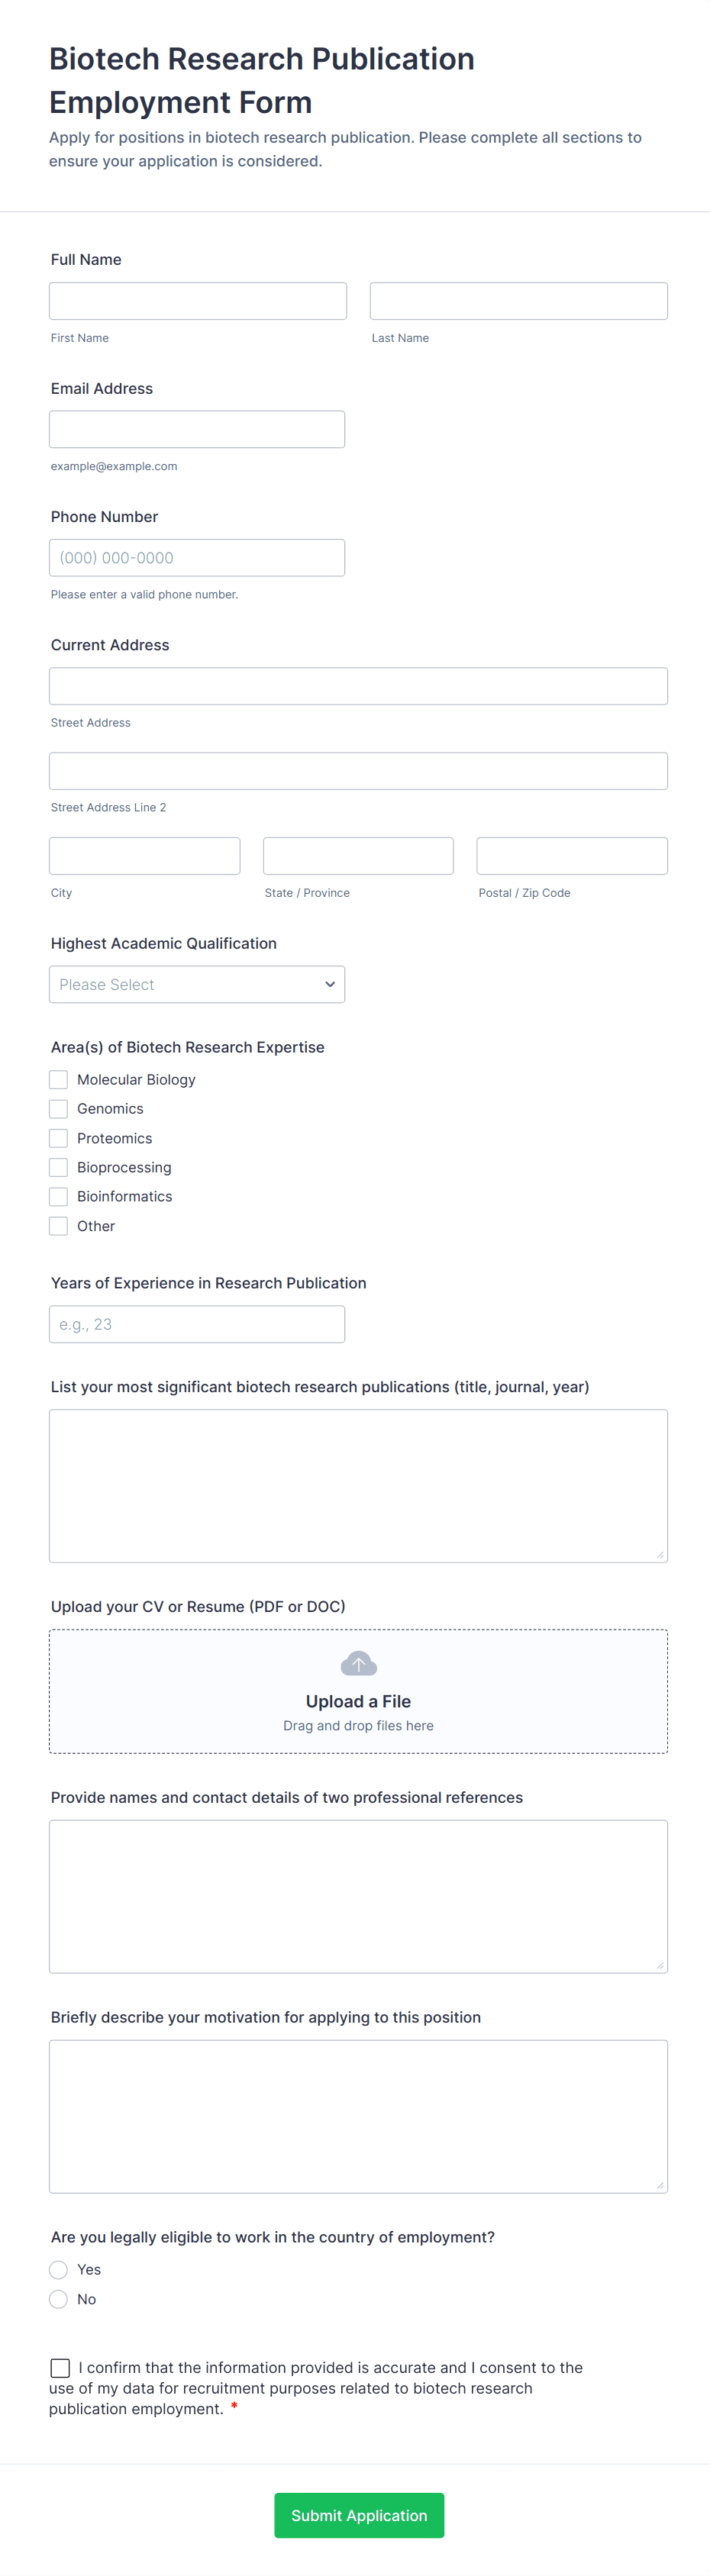Screen dimensions: 710x2576
Task: Check the Proteomics option
Action: point(58,1137)
